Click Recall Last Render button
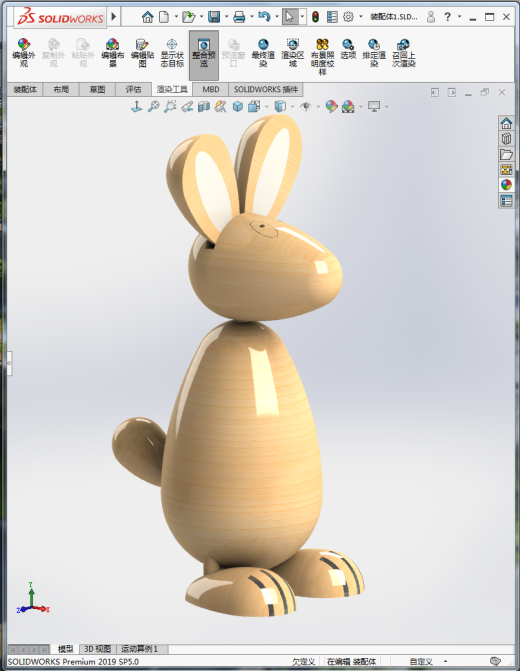520x671 pixels. [404, 52]
